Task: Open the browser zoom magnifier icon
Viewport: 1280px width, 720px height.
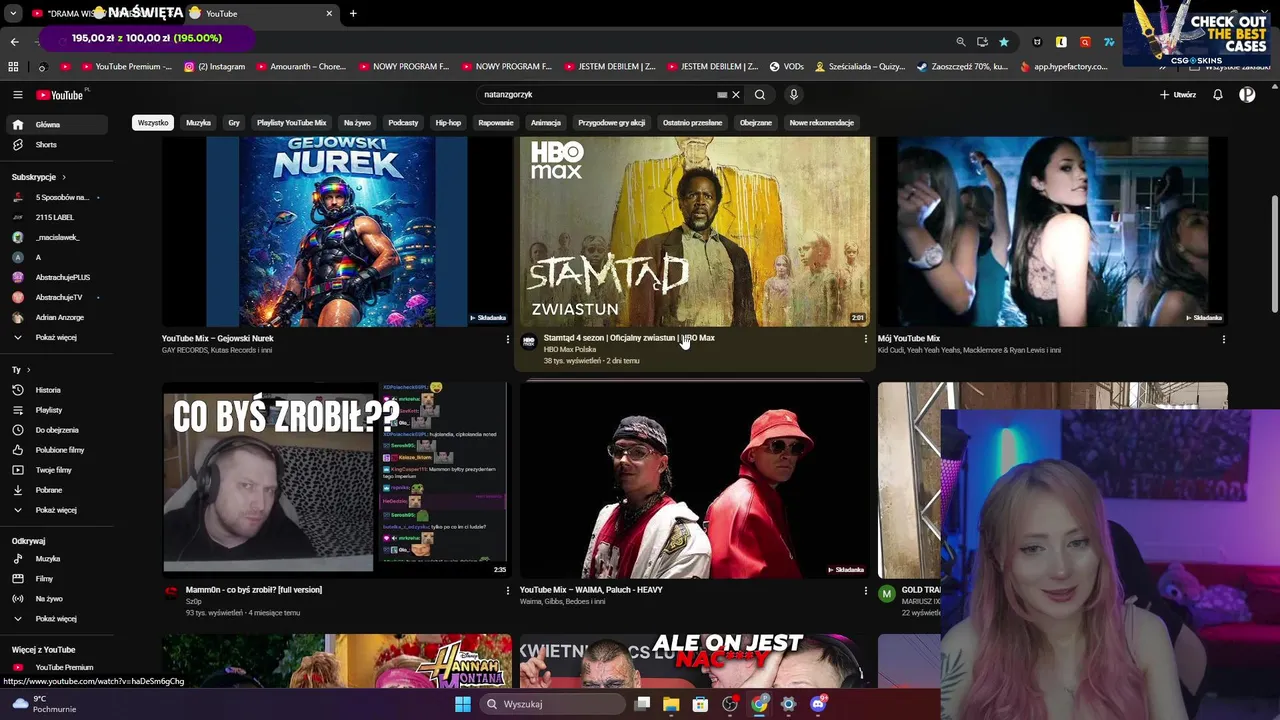Action: [961, 42]
